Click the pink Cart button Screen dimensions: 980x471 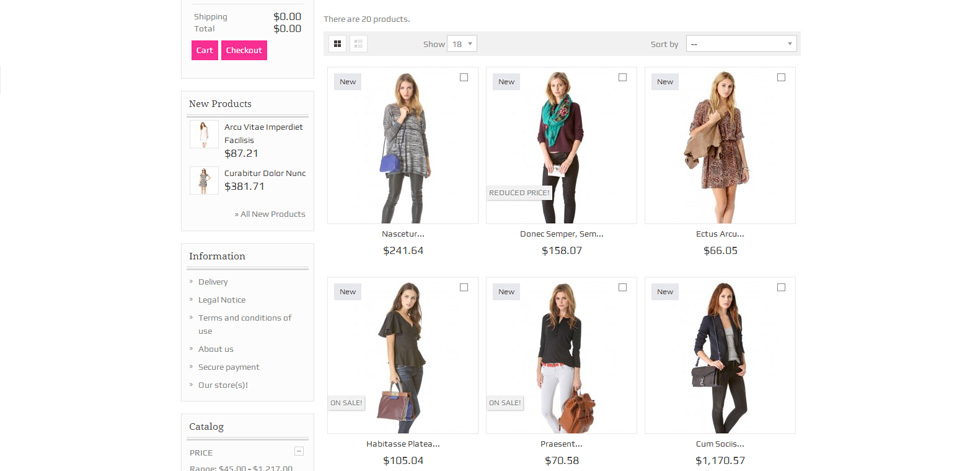tap(204, 51)
